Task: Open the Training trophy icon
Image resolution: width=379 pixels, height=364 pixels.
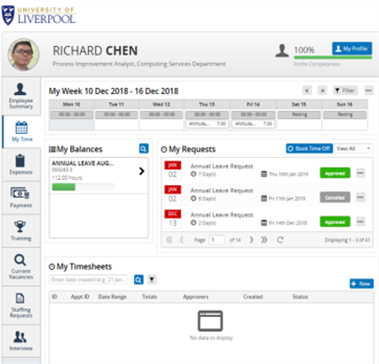Action: point(21,227)
